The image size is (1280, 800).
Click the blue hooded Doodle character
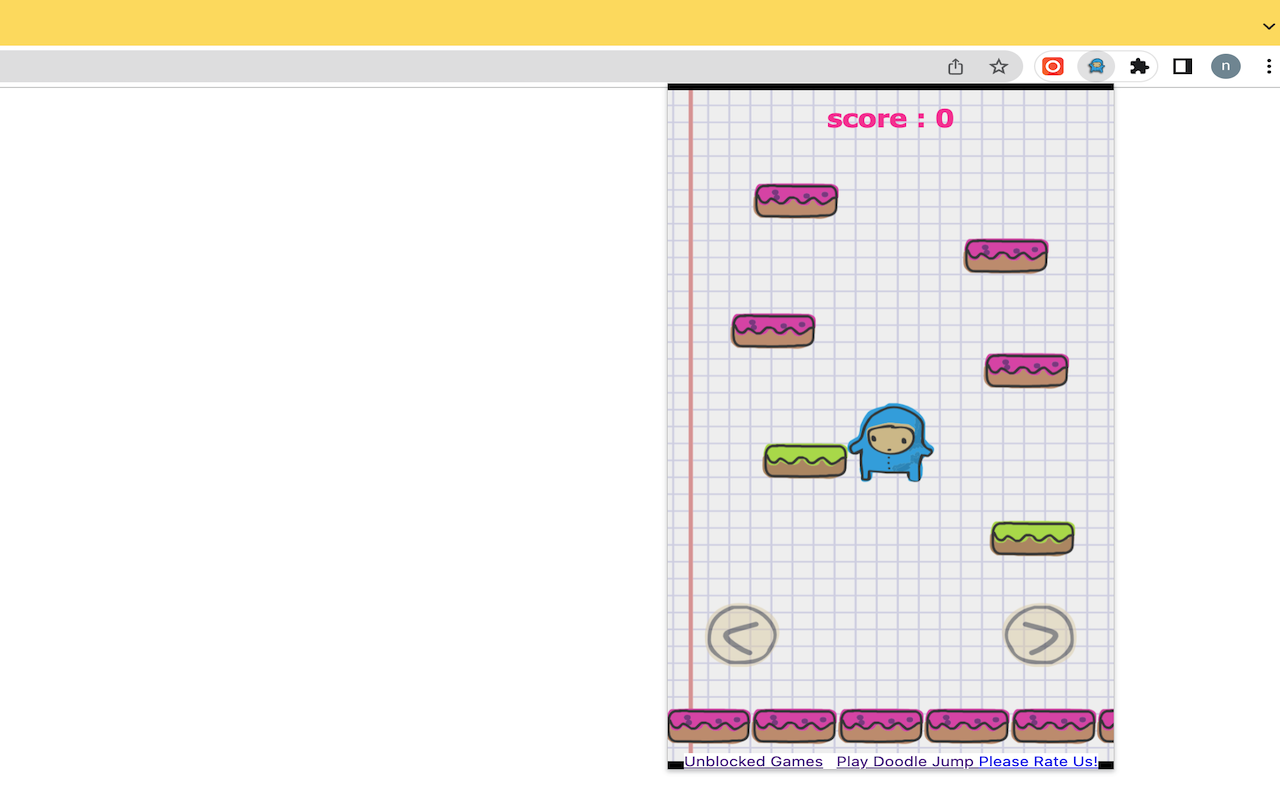coord(891,443)
